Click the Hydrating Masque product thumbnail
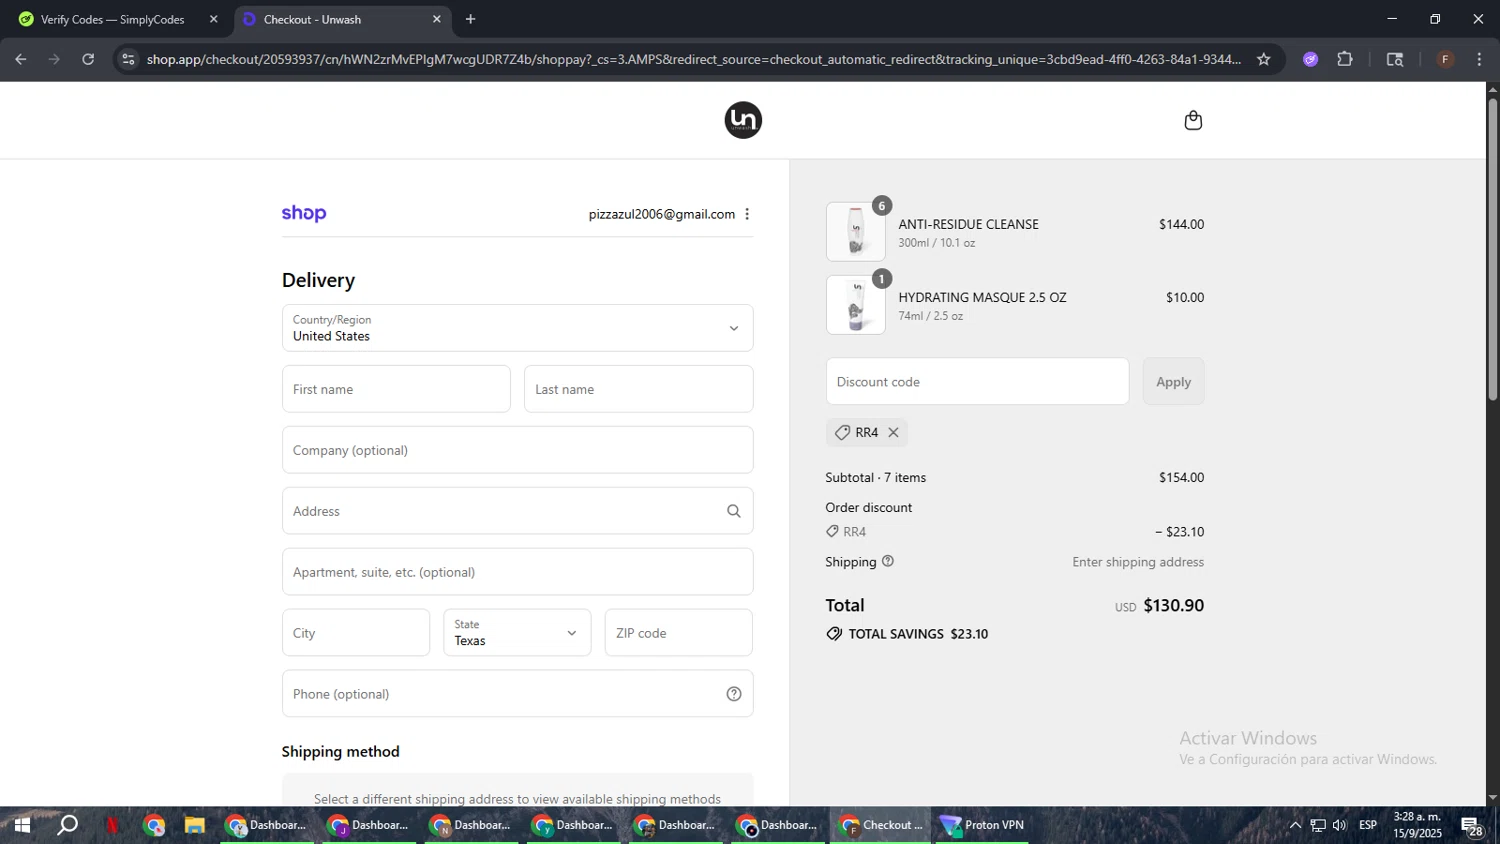1500x844 pixels. 856,305
